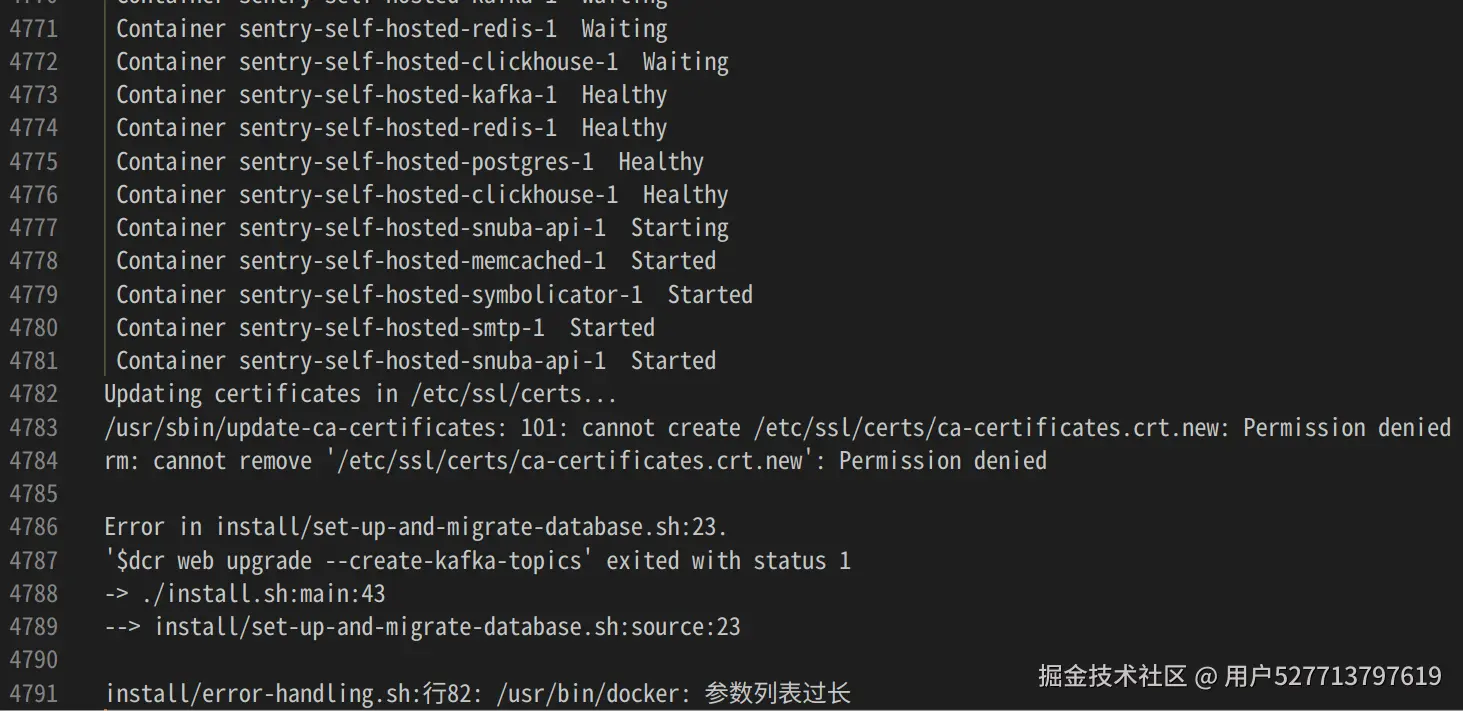Image resolution: width=1463 pixels, height=711 pixels.
Task: Click the 'sentry-self-hosted-smtp-1 Started' line
Action: pyautogui.click(x=385, y=328)
